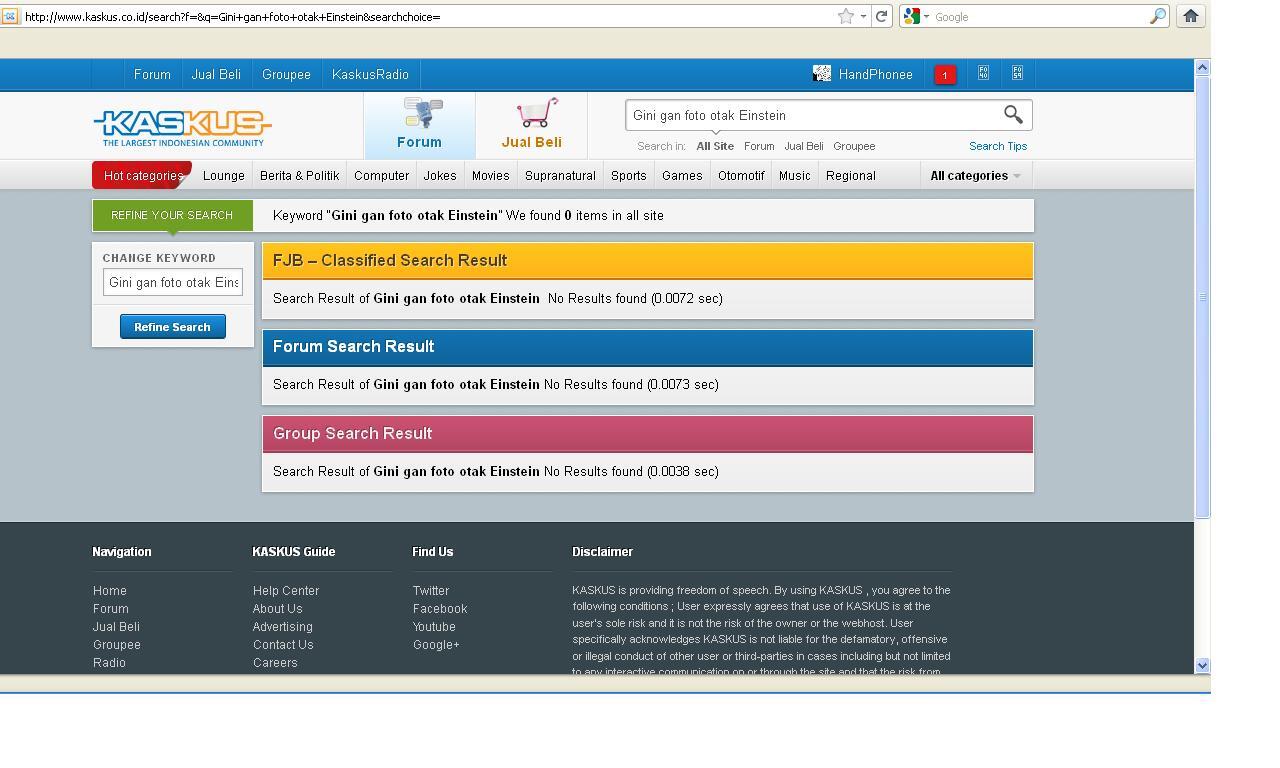Open the Facebook link under Find Us
The image size is (1280, 768).
click(x=440, y=609)
